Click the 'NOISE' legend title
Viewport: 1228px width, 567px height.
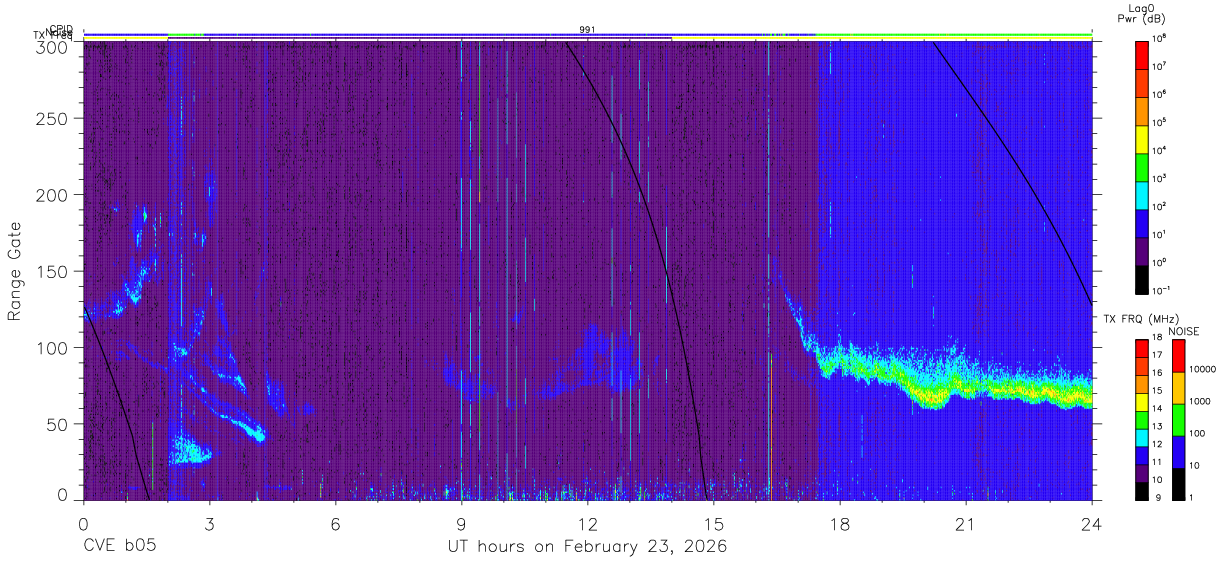1184,331
